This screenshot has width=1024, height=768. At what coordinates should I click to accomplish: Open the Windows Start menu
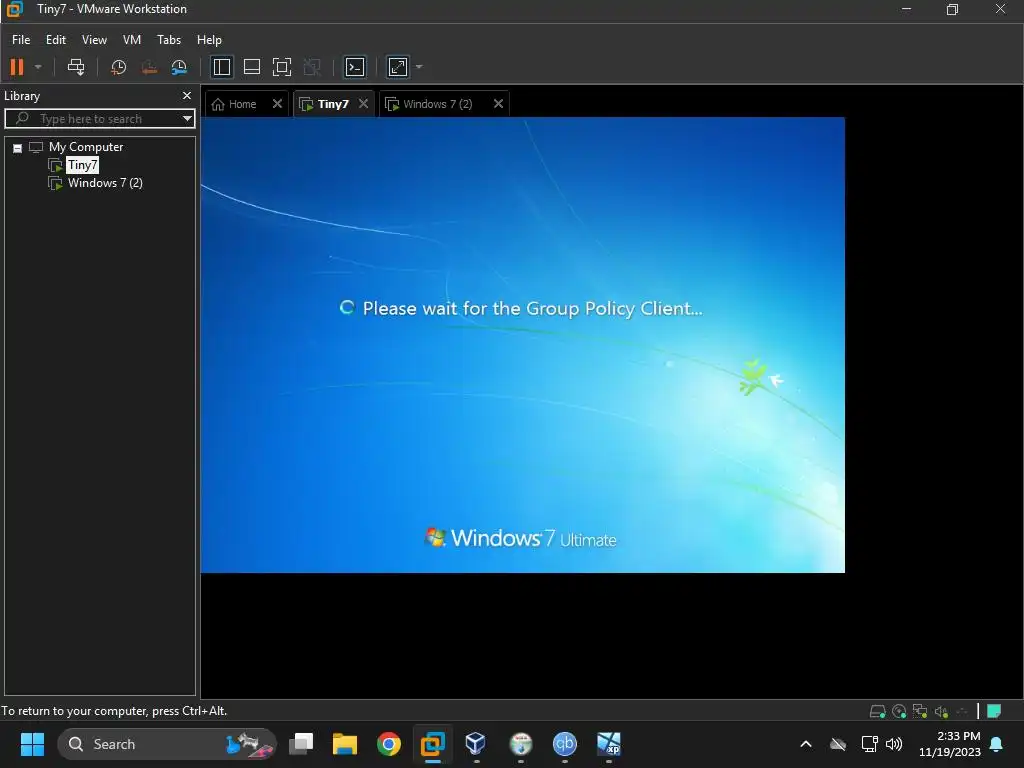click(x=32, y=744)
